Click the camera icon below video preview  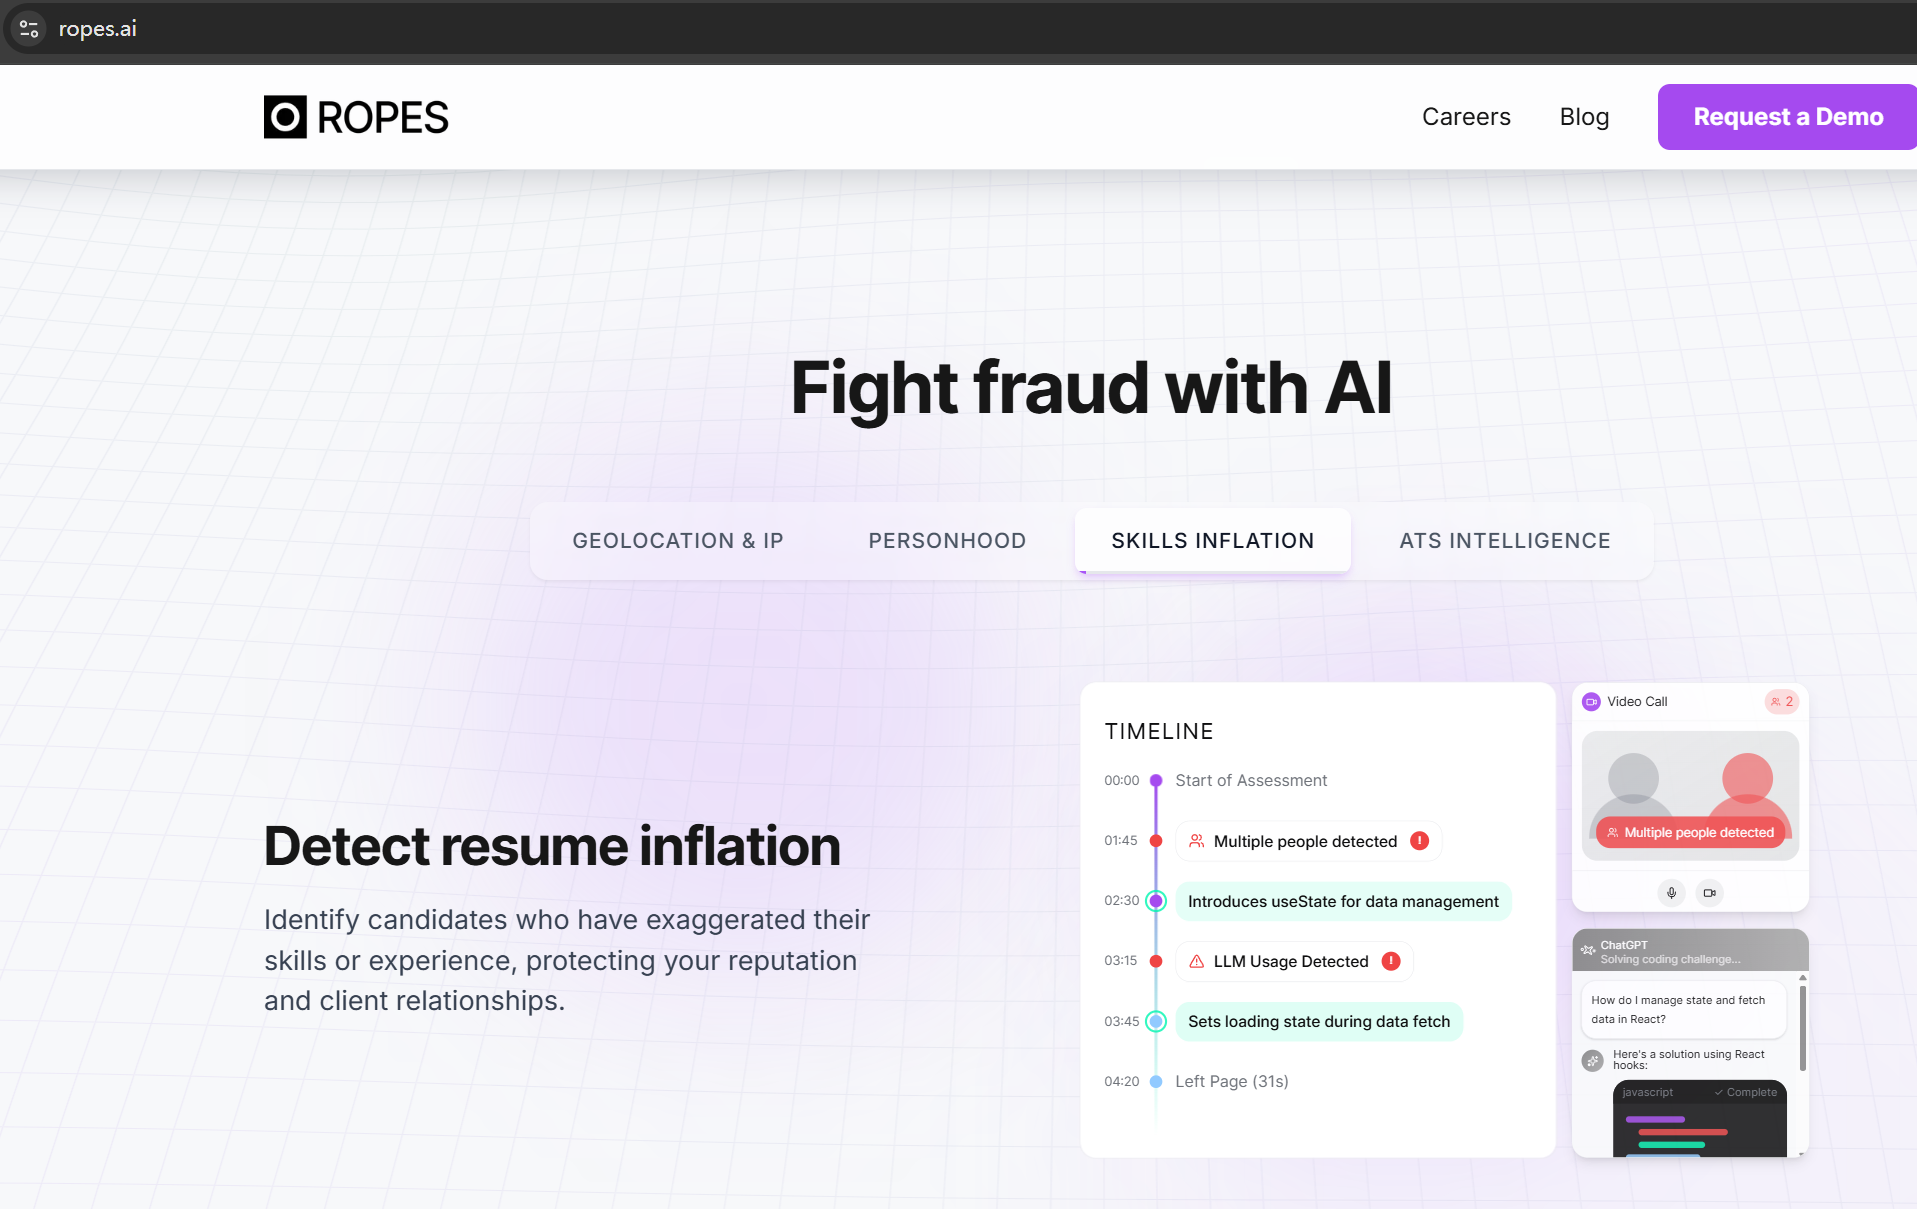(x=1710, y=893)
